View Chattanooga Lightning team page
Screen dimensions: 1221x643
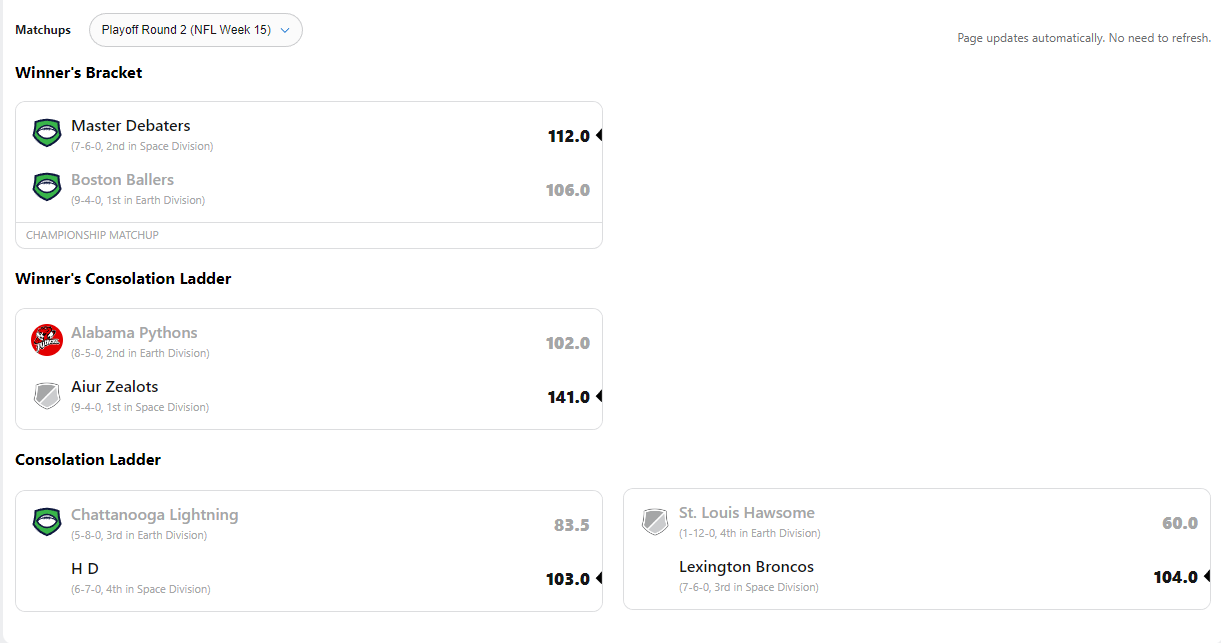pyautogui.click(x=154, y=515)
